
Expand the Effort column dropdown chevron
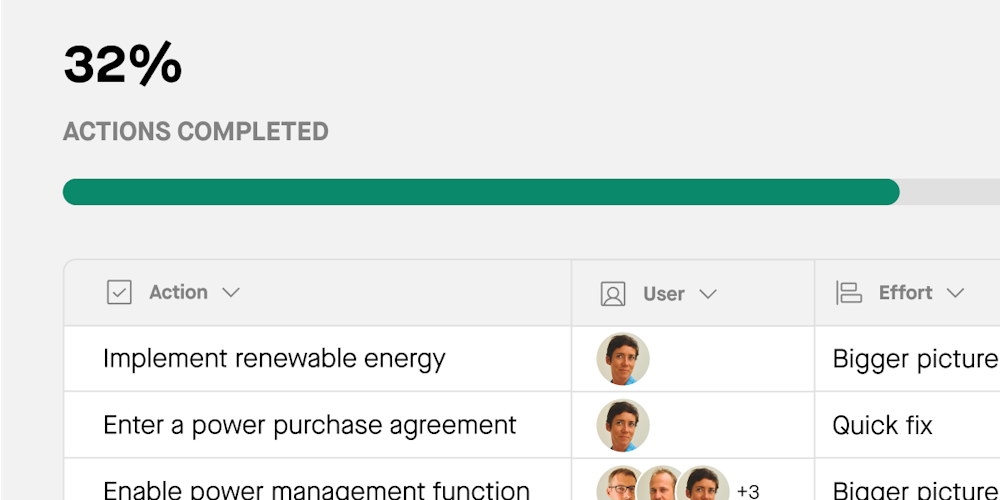tap(955, 292)
